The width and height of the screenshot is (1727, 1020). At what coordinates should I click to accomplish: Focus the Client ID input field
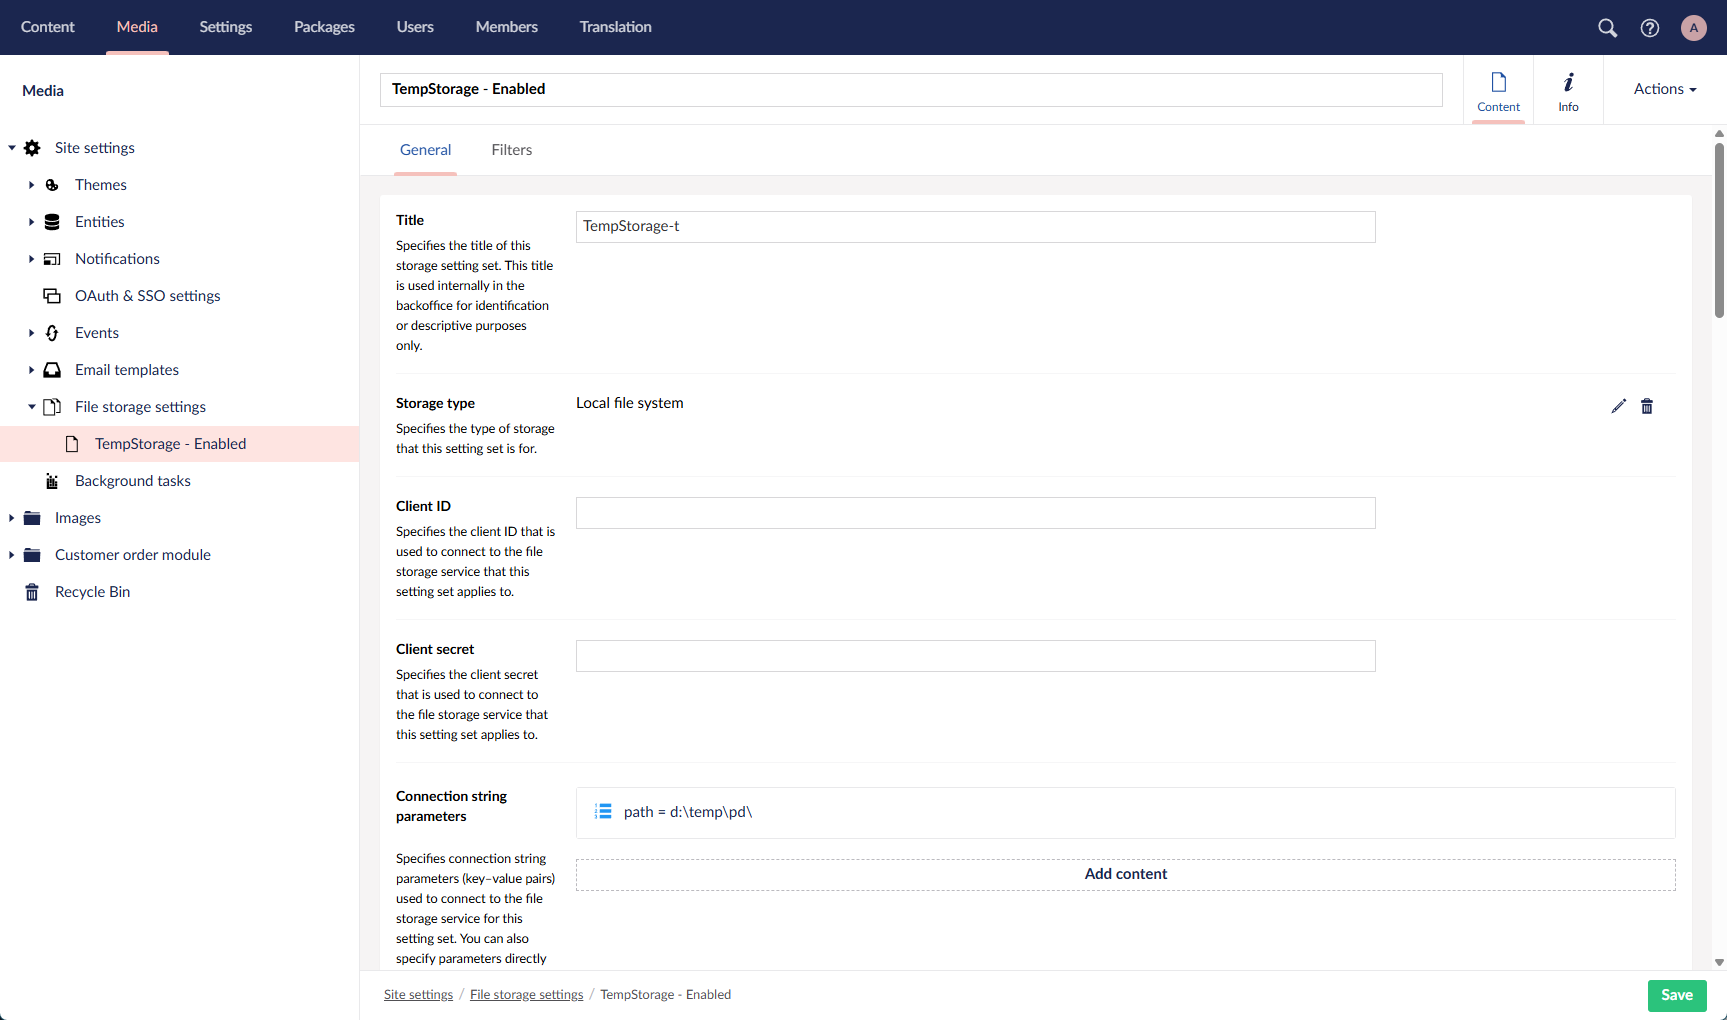[976, 513]
